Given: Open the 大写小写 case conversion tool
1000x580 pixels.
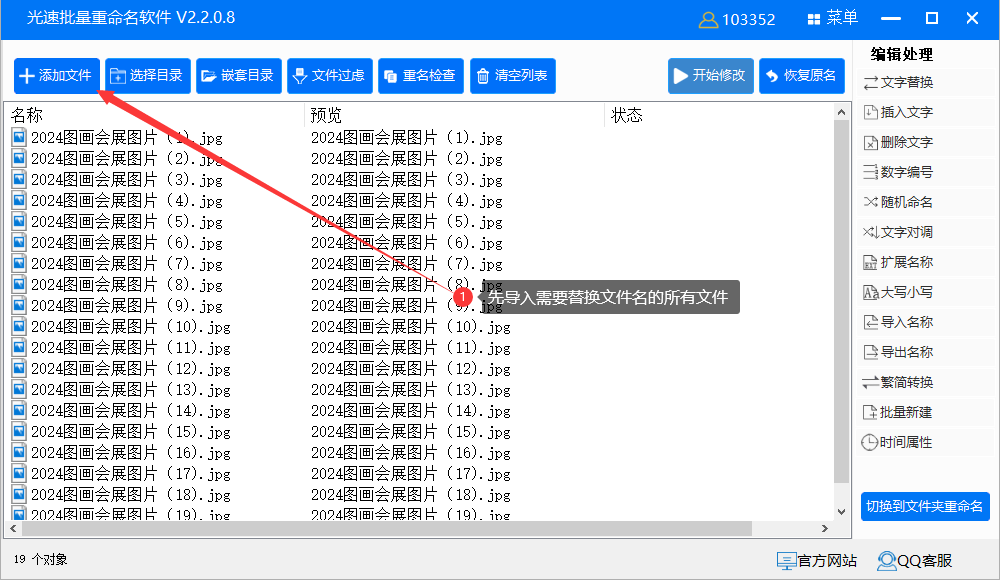Looking at the screenshot, I should coord(899,292).
